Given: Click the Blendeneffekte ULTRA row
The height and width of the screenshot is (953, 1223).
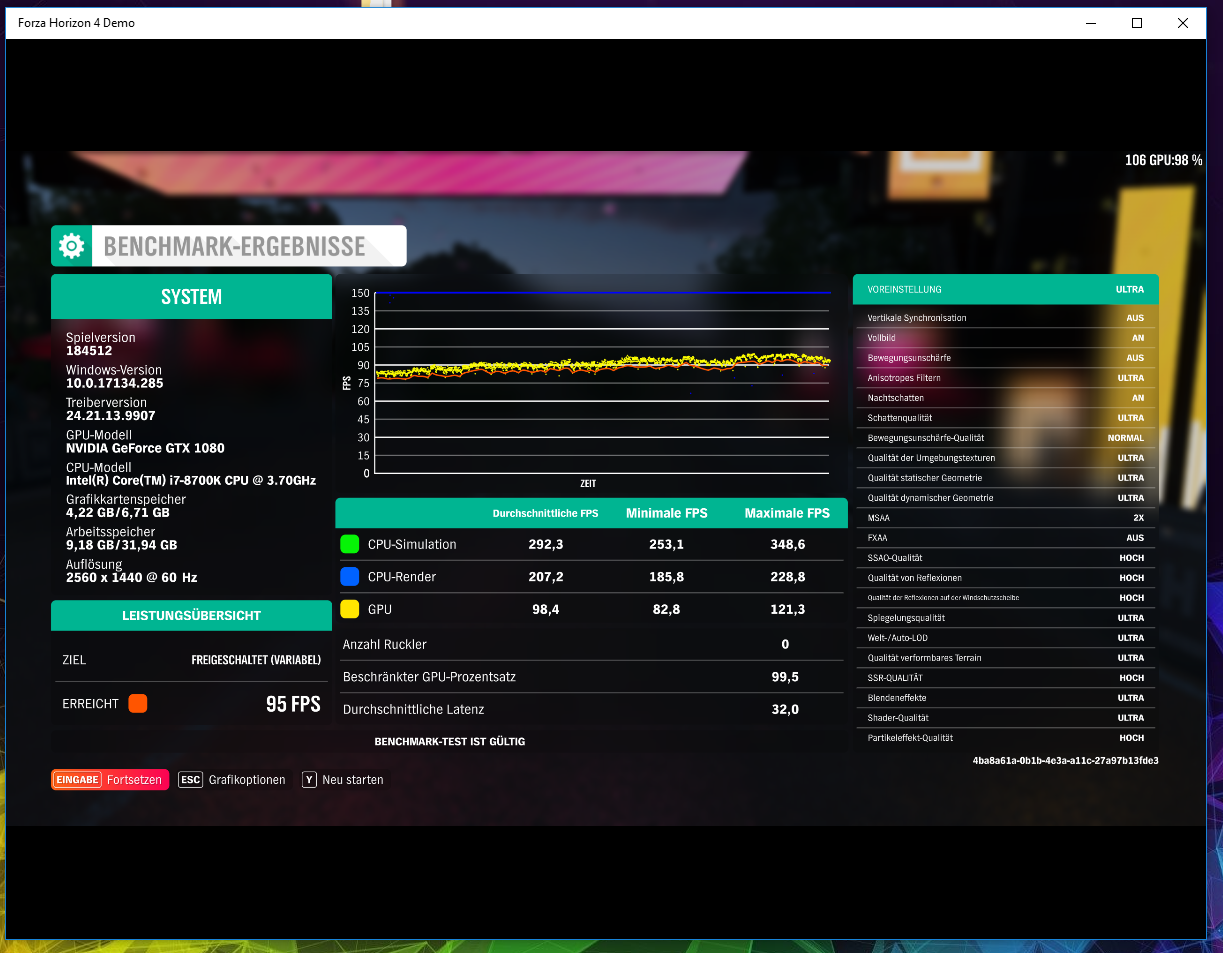Looking at the screenshot, I should point(1005,698).
